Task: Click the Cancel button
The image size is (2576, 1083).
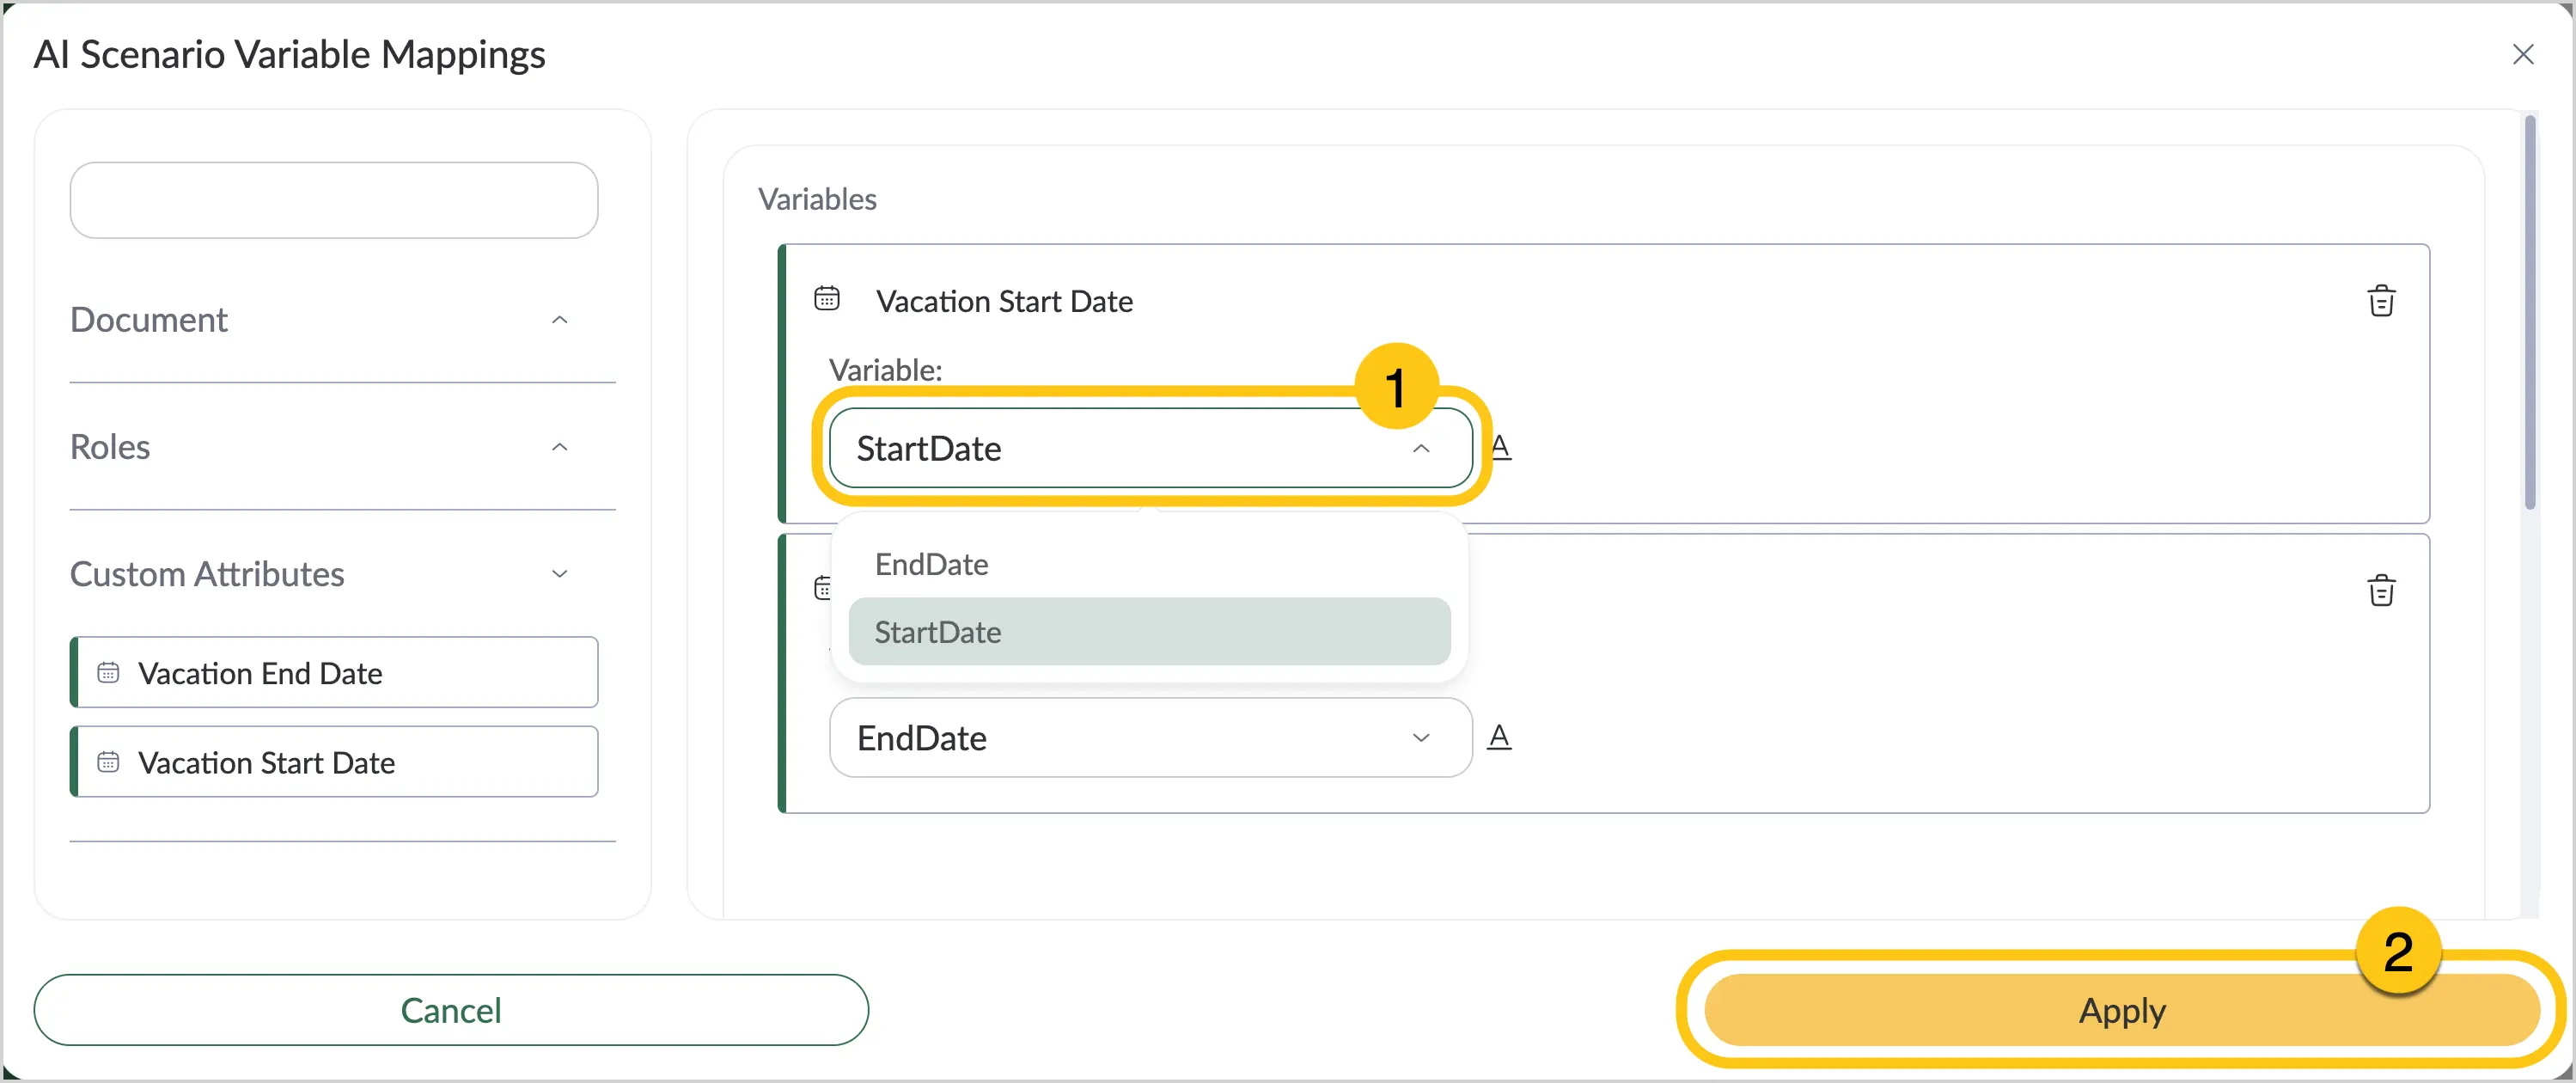Action: 451,1010
